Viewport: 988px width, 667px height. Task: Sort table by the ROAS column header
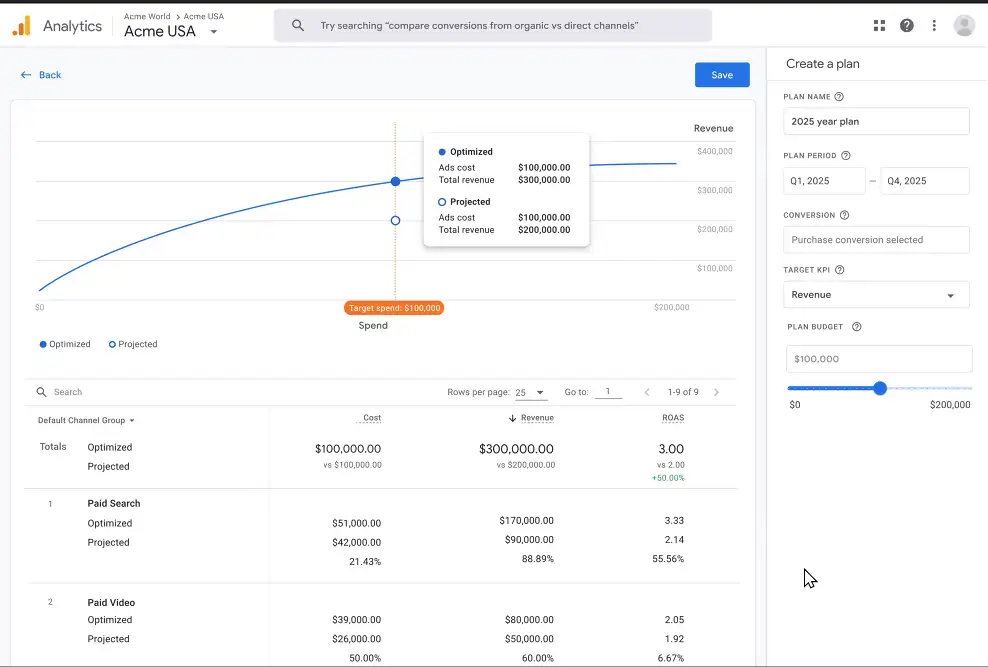coord(672,418)
